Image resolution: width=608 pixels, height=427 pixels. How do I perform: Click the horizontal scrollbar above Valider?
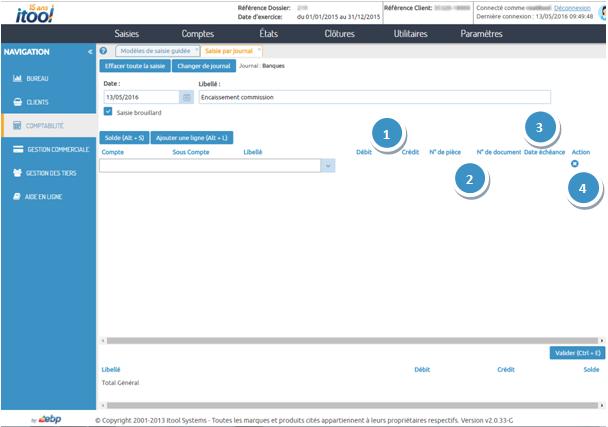point(350,340)
